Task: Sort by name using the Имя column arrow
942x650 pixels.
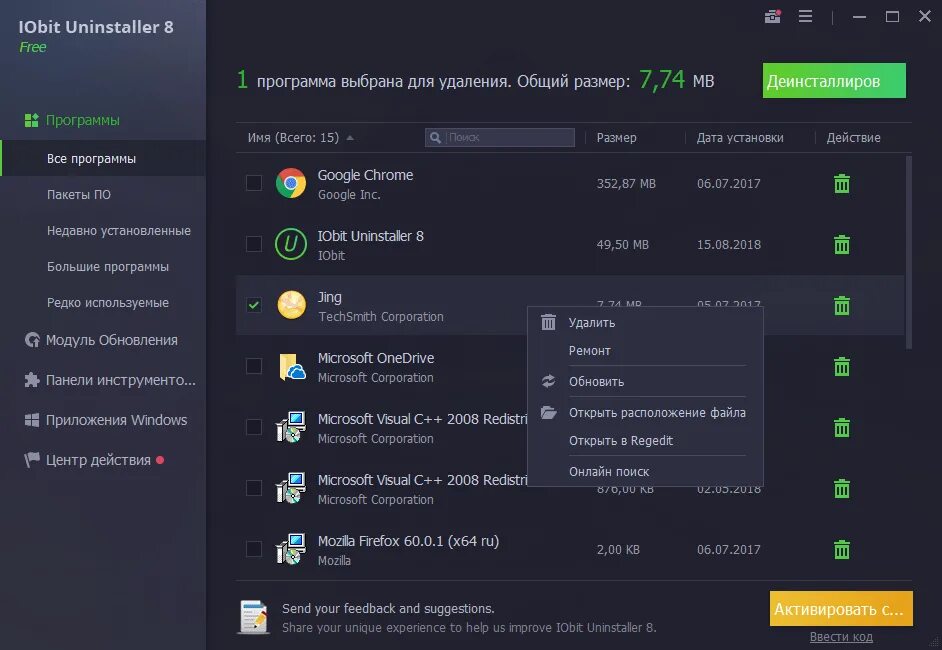Action: pos(350,138)
